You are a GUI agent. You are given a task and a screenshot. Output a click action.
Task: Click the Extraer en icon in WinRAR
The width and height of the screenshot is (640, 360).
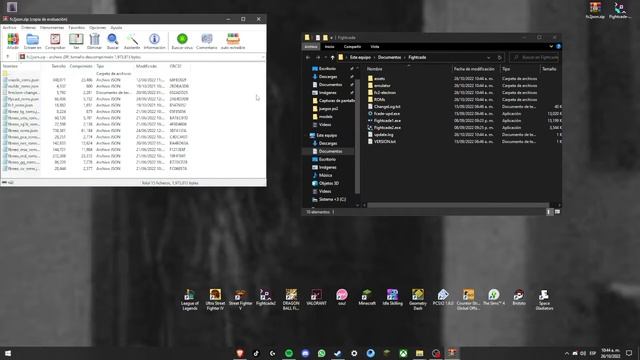click(33, 41)
